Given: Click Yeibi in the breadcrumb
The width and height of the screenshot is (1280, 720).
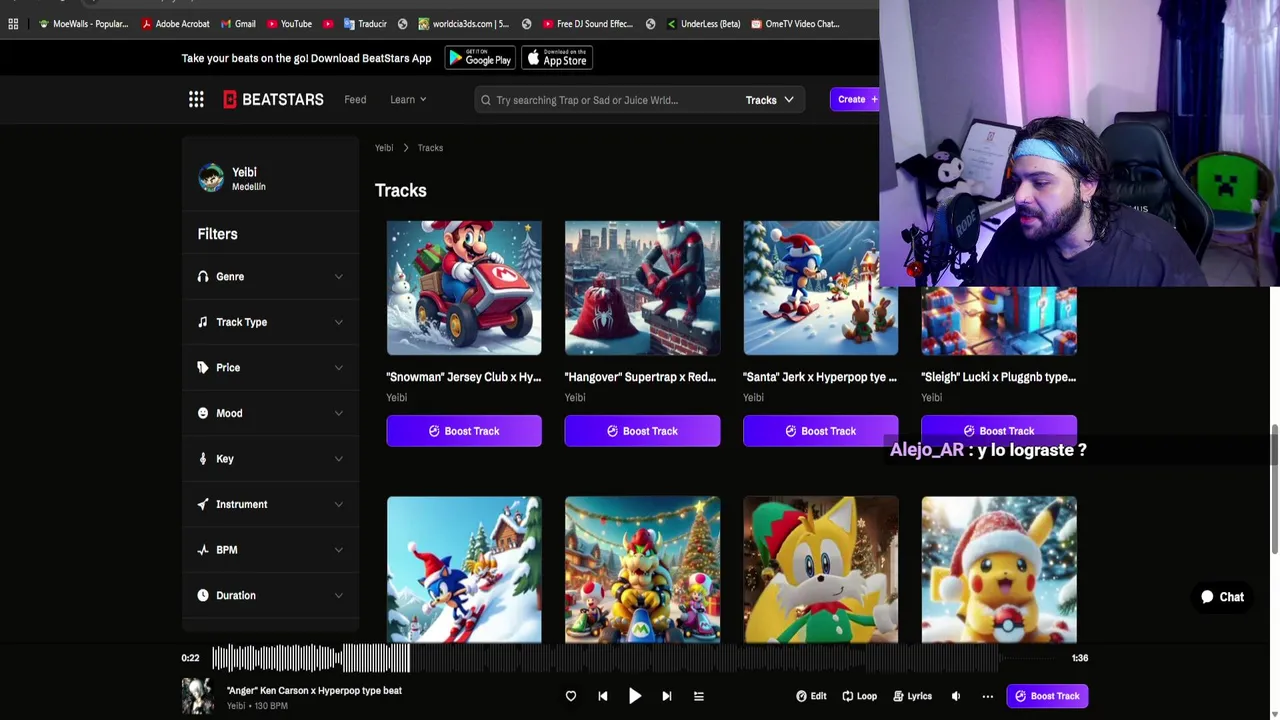Looking at the screenshot, I should pos(384,148).
